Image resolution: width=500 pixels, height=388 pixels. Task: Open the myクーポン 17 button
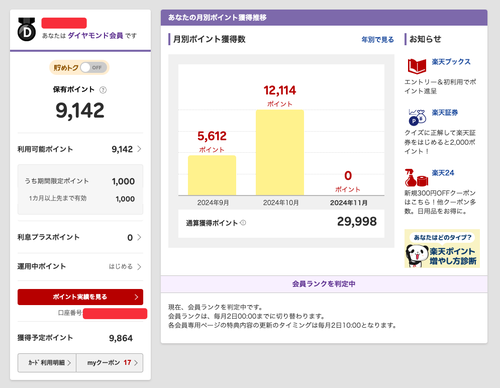point(110,363)
